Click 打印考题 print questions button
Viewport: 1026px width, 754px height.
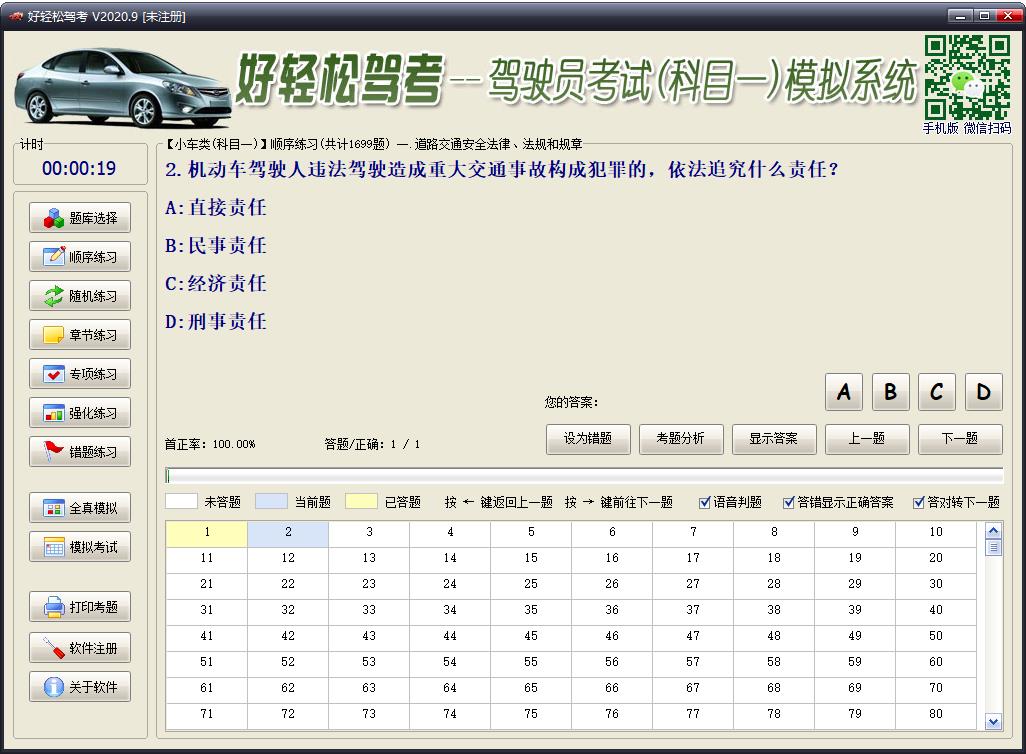point(80,607)
